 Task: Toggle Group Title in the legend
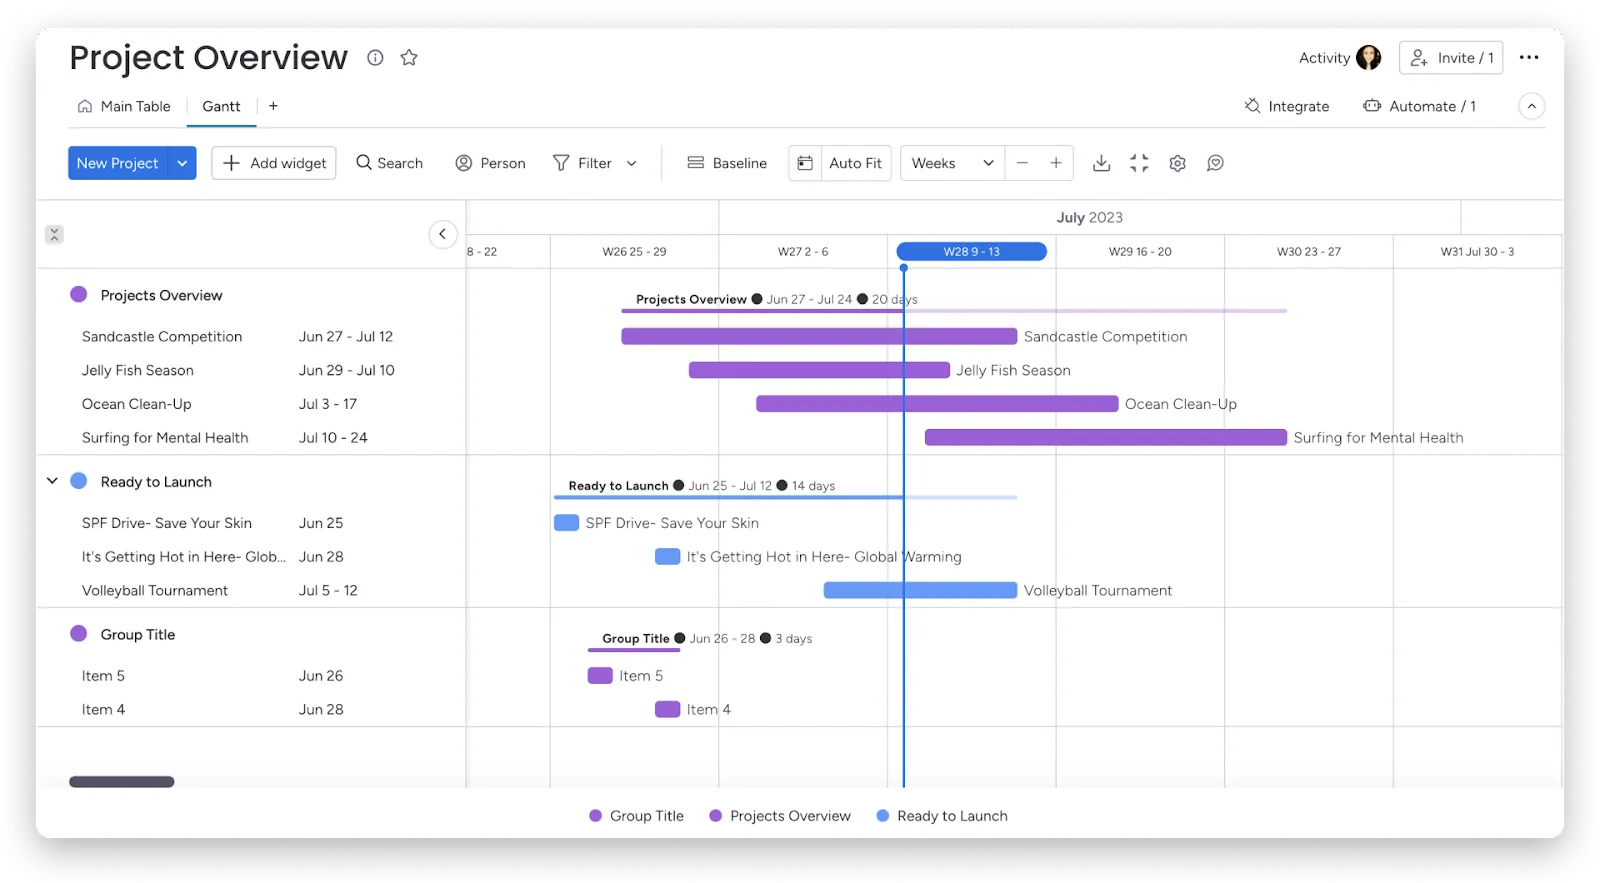coord(636,816)
